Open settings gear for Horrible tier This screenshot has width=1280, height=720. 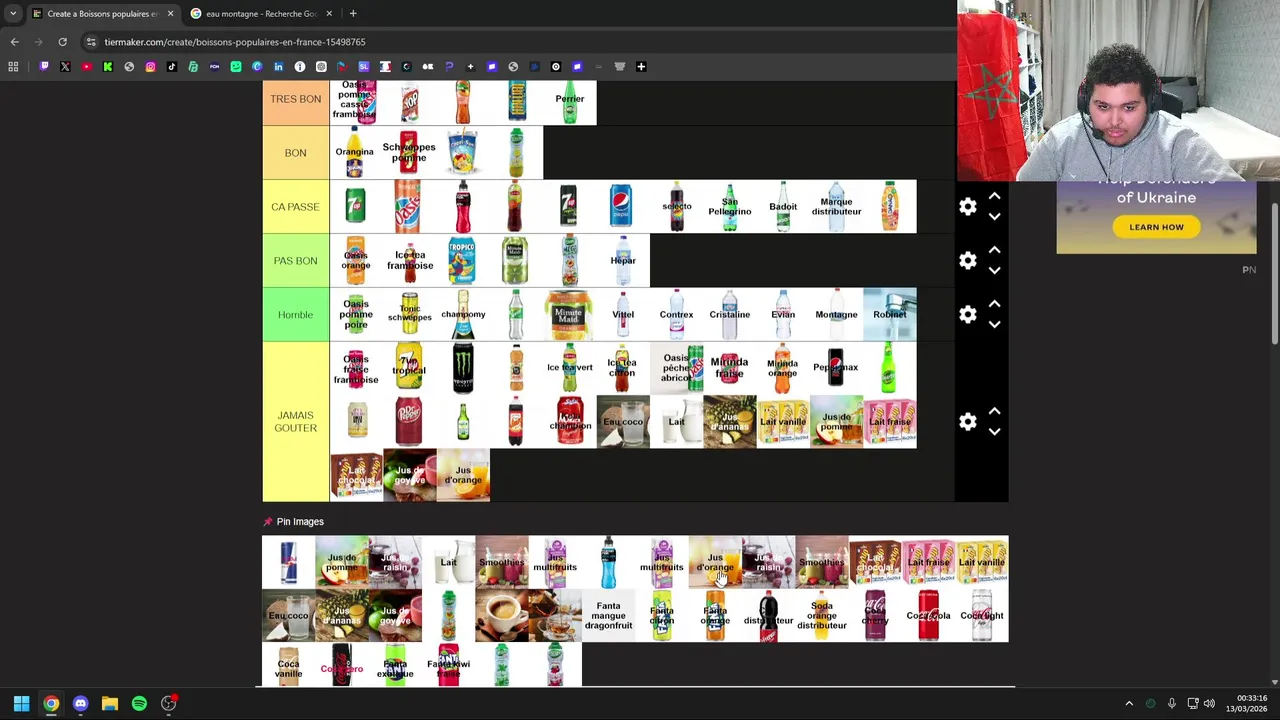tap(968, 315)
